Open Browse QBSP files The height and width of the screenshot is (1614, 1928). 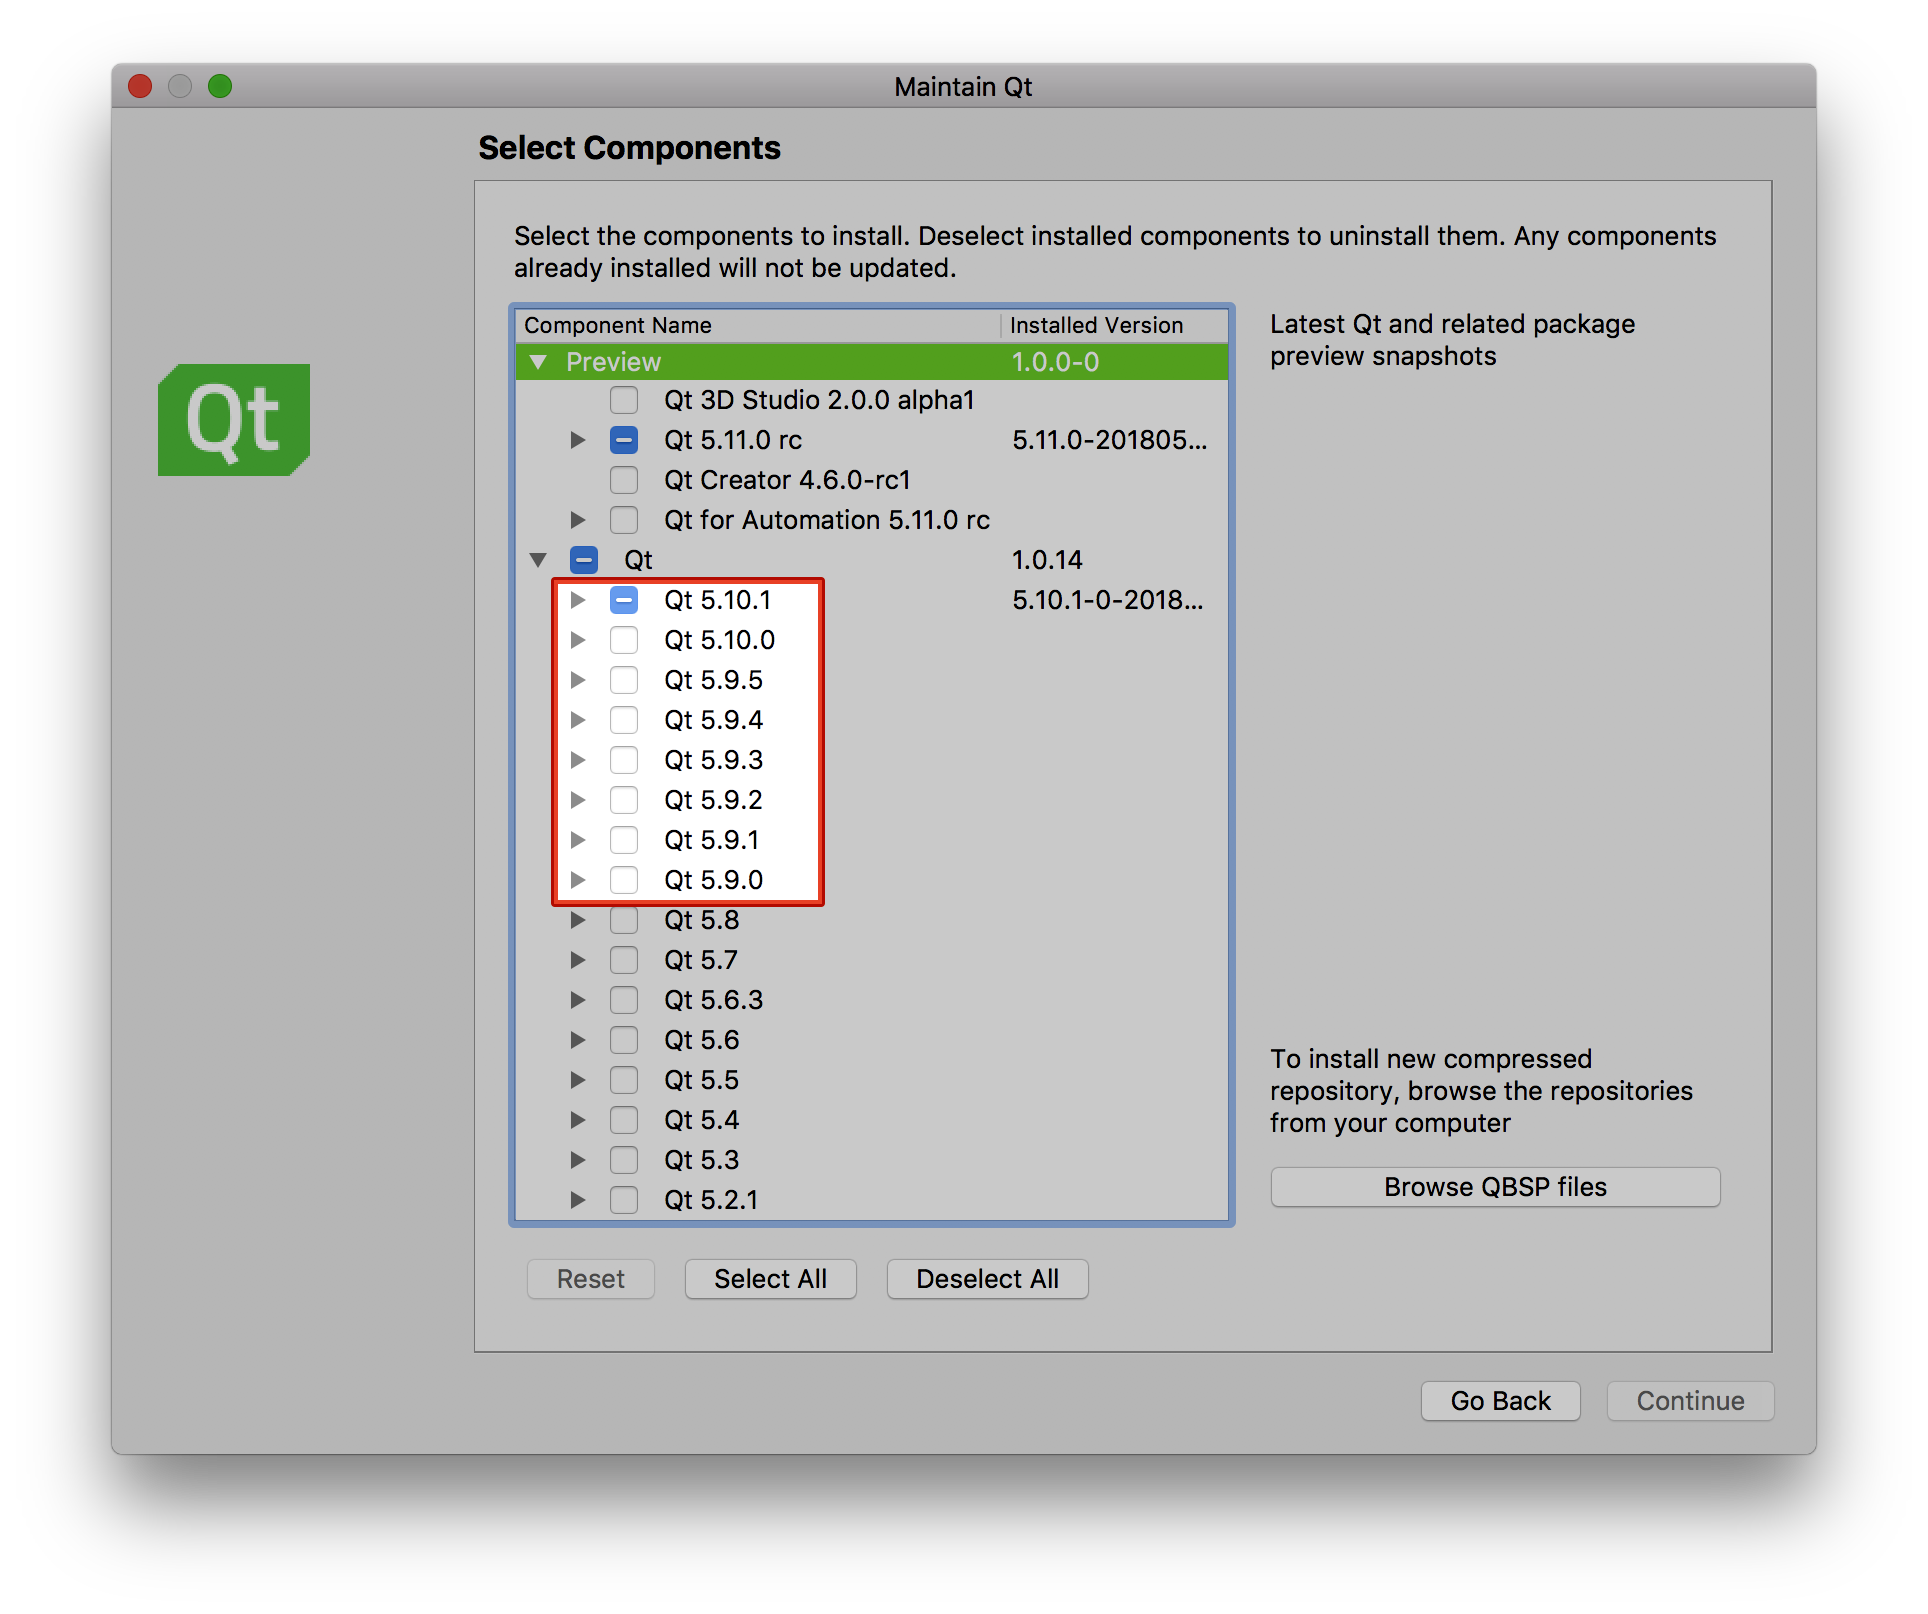coord(1495,1187)
